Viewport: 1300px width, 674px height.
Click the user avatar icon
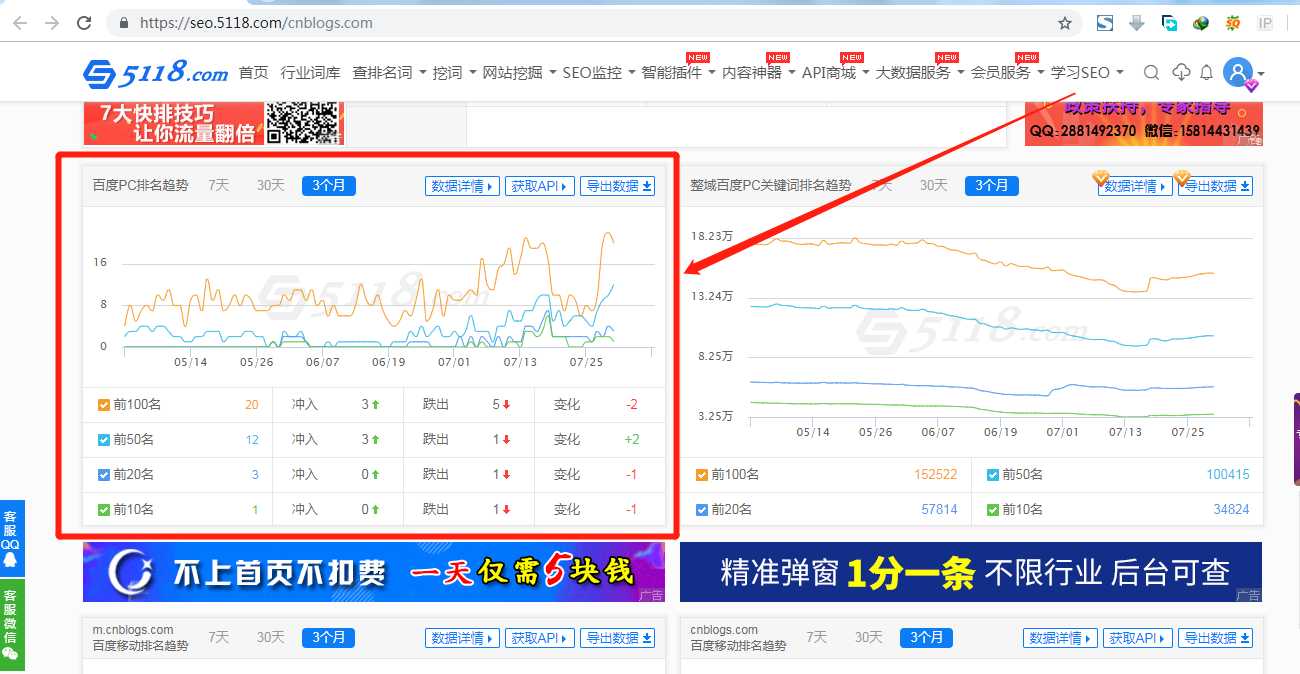point(1238,72)
